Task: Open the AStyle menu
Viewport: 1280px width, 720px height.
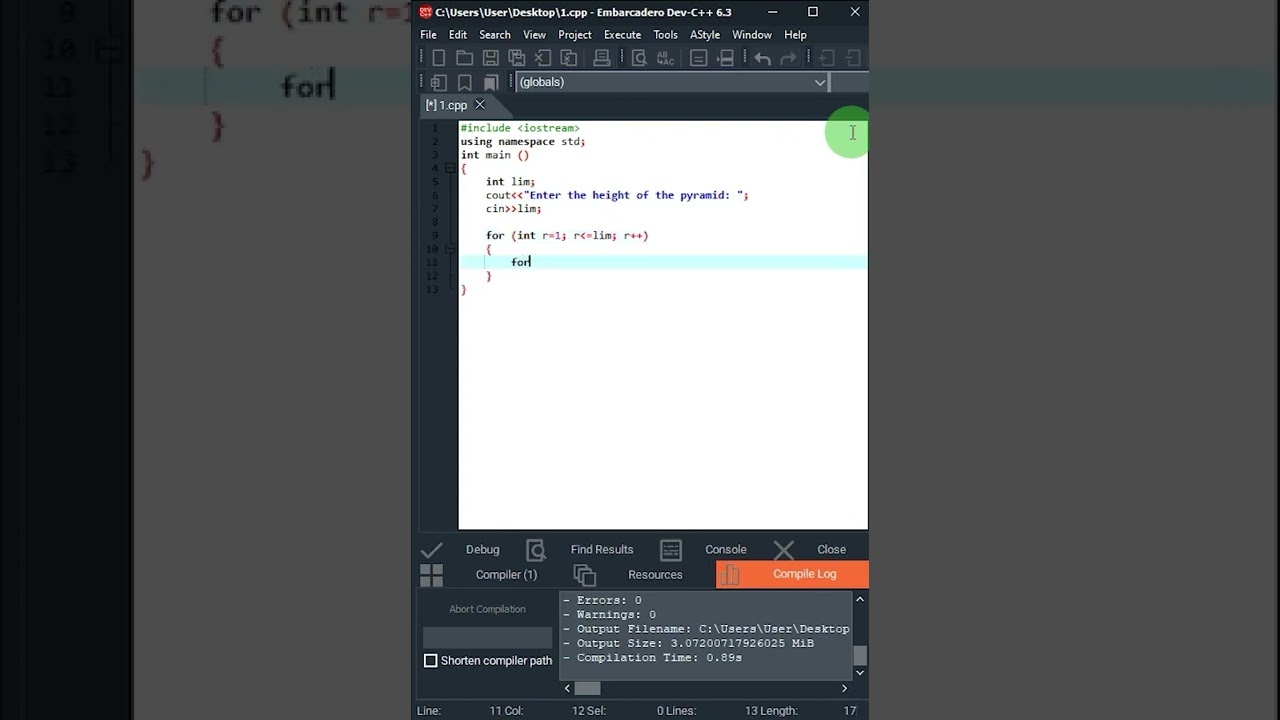Action: click(705, 35)
